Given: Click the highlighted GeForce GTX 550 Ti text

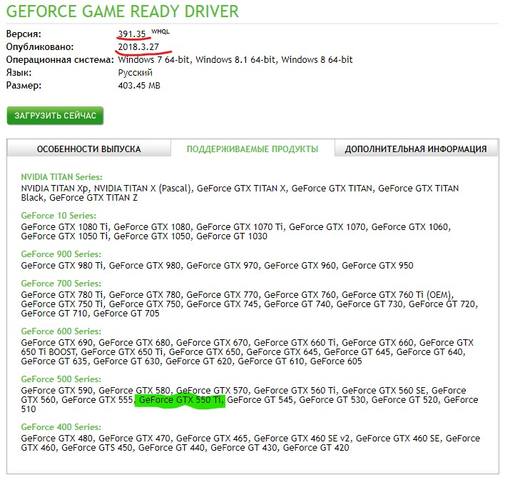Looking at the screenshot, I should click(x=180, y=400).
